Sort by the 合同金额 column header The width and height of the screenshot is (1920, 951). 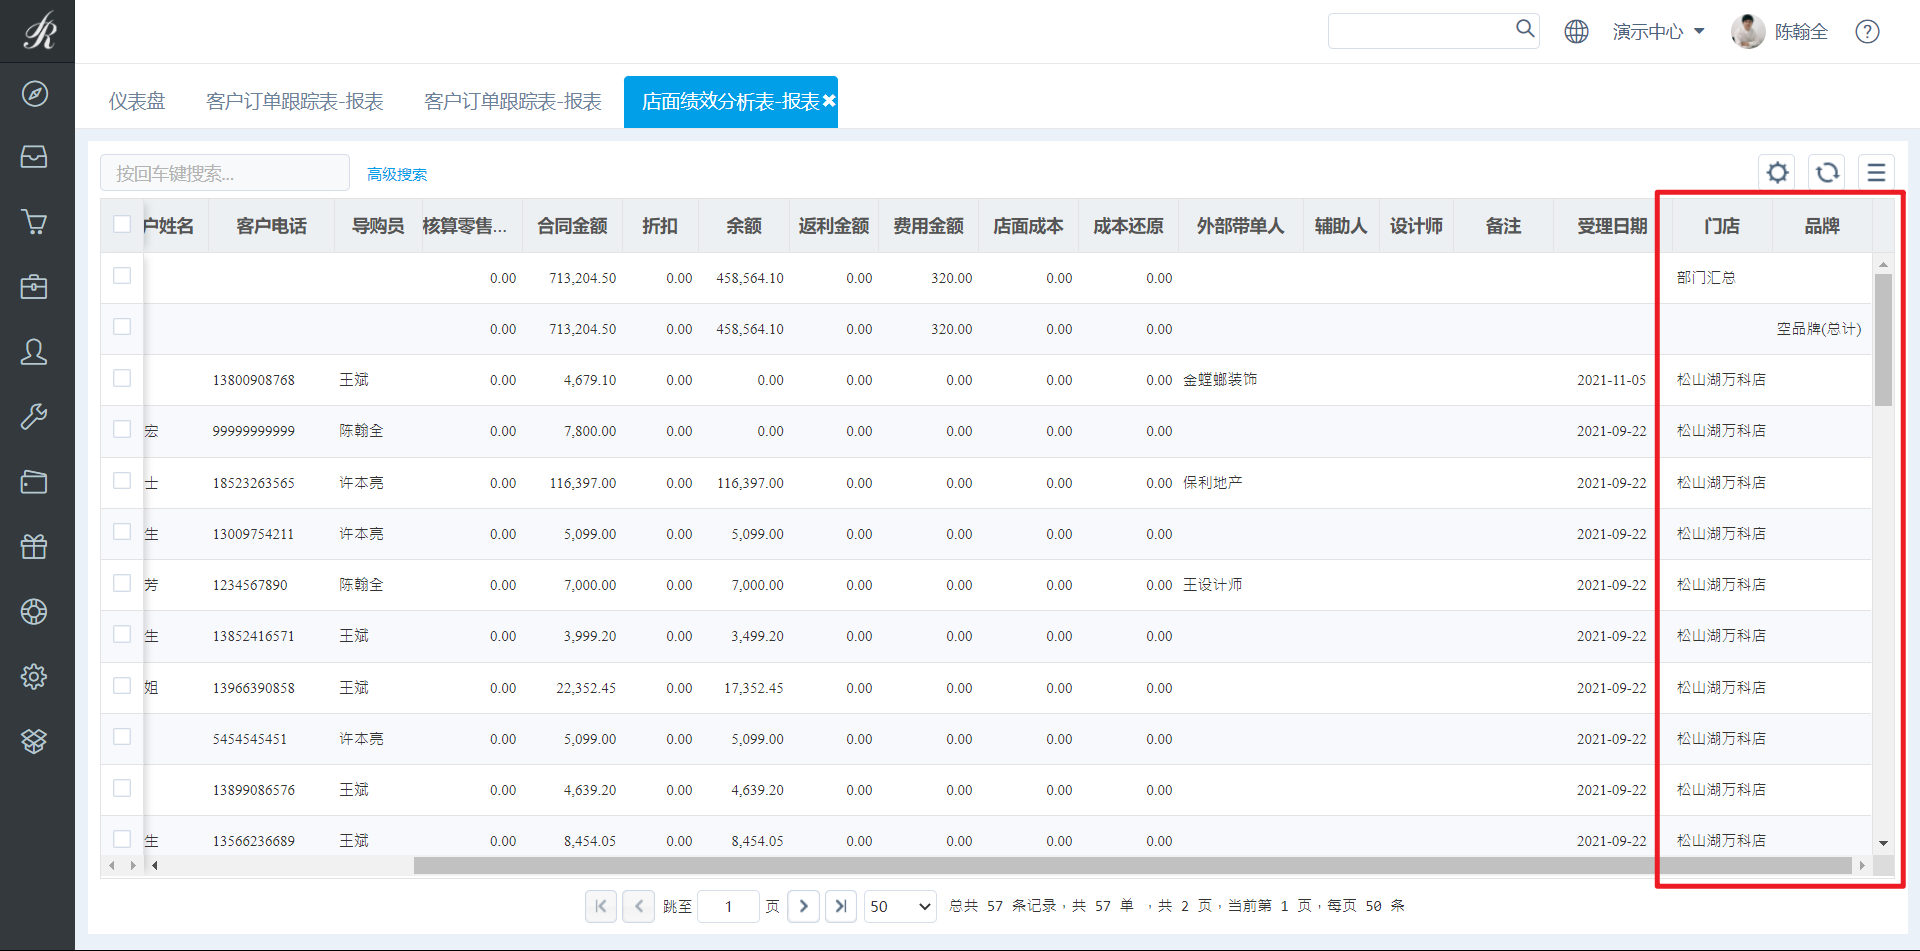[572, 226]
